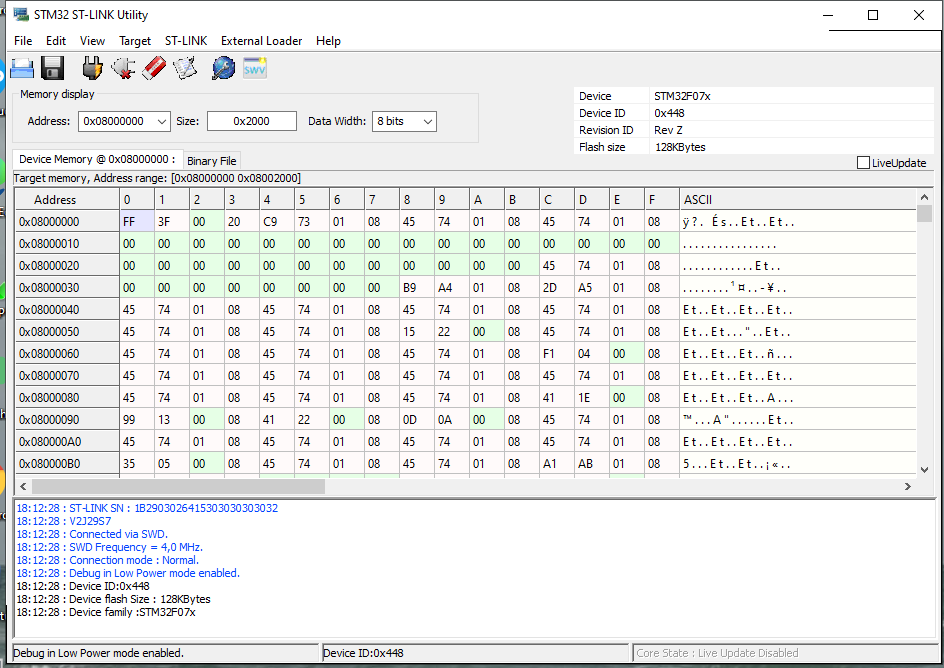The height and width of the screenshot is (668, 944).
Task: Enable the LiveUpdate checkbox
Action: click(x=864, y=163)
